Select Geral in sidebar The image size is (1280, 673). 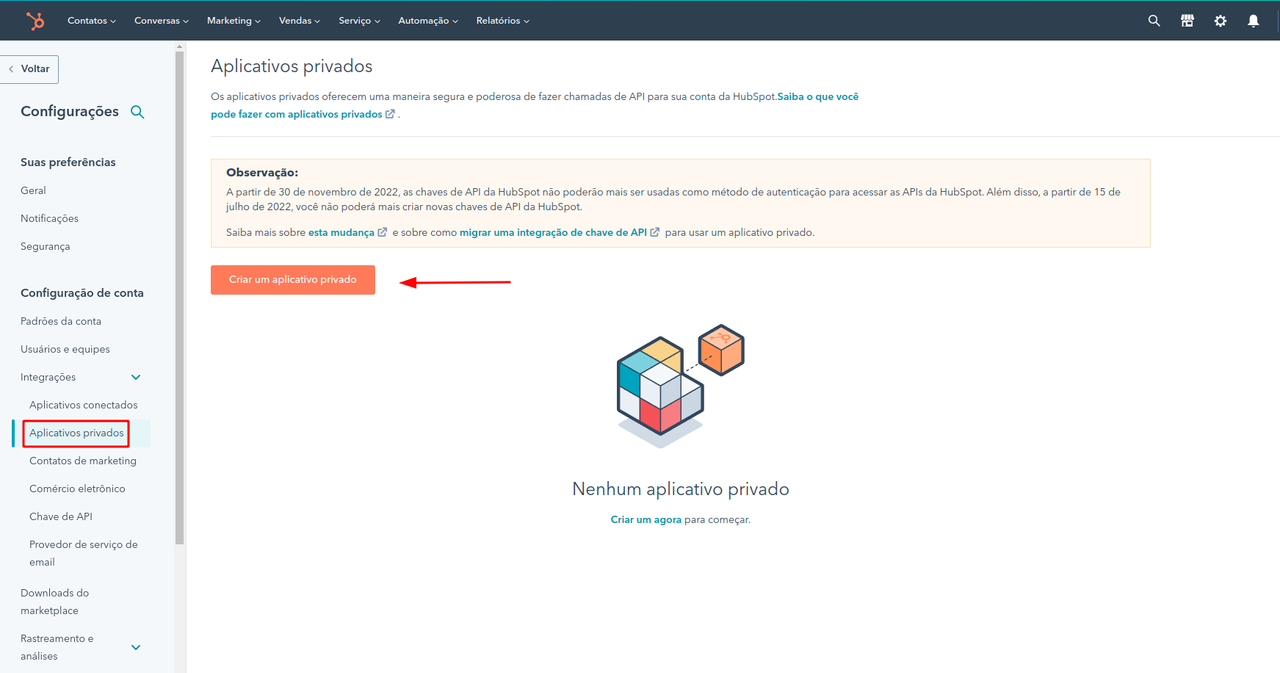(33, 190)
